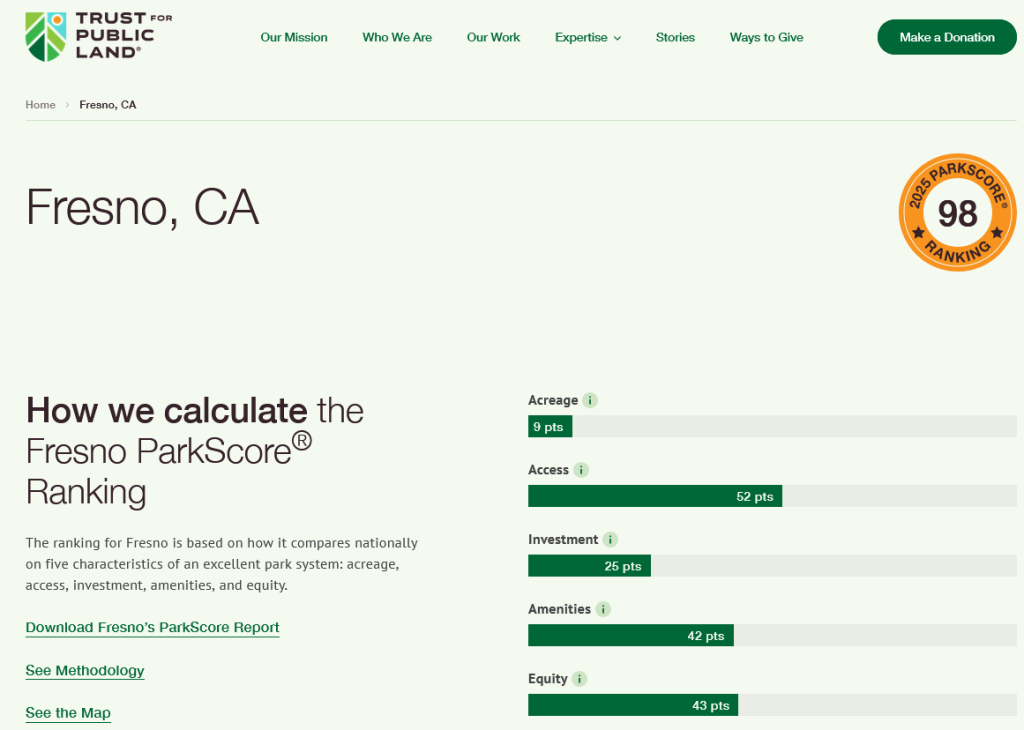Select the Fresno, CA page heading
The image size is (1024, 730).
click(142, 208)
